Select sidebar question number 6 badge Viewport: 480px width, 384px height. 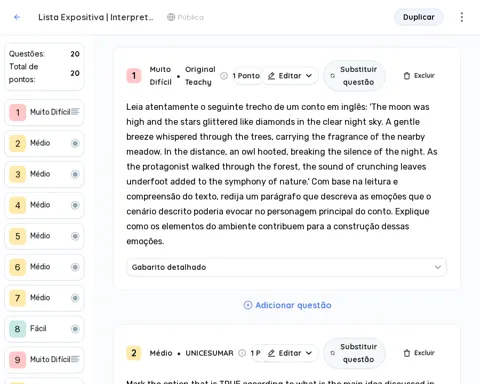pos(18,267)
